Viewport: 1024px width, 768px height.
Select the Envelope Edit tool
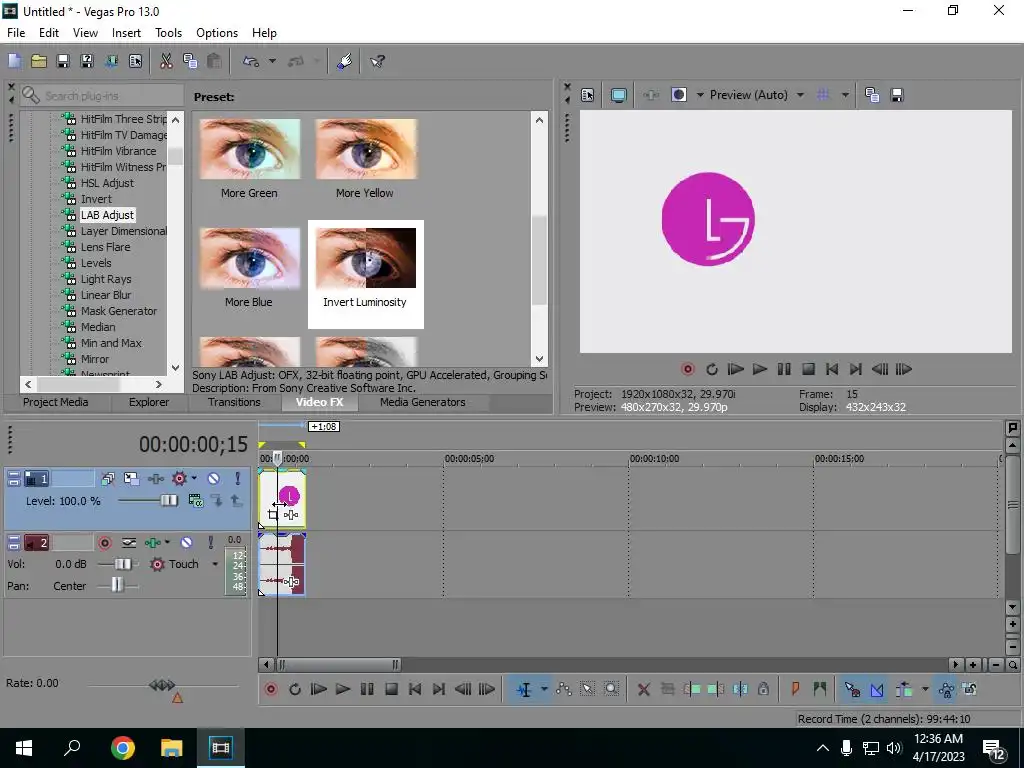pos(564,689)
